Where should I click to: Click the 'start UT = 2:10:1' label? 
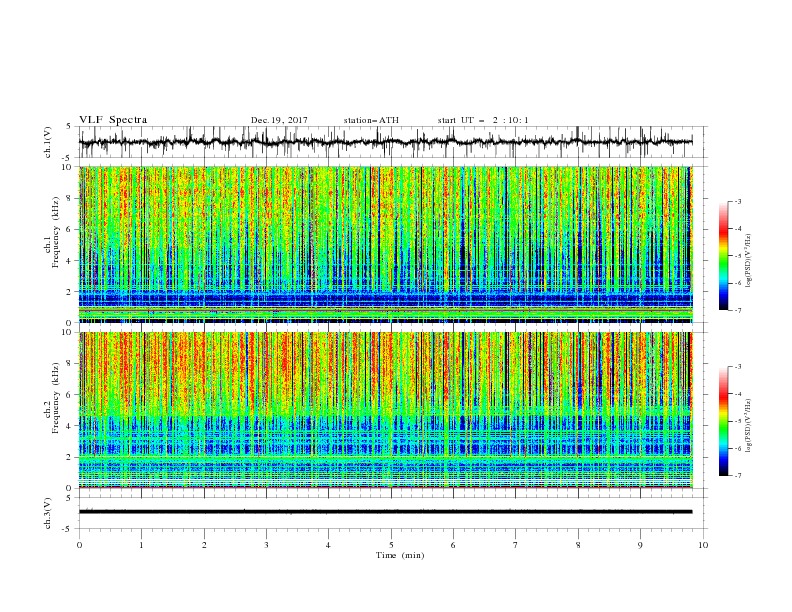(x=482, y=120)
